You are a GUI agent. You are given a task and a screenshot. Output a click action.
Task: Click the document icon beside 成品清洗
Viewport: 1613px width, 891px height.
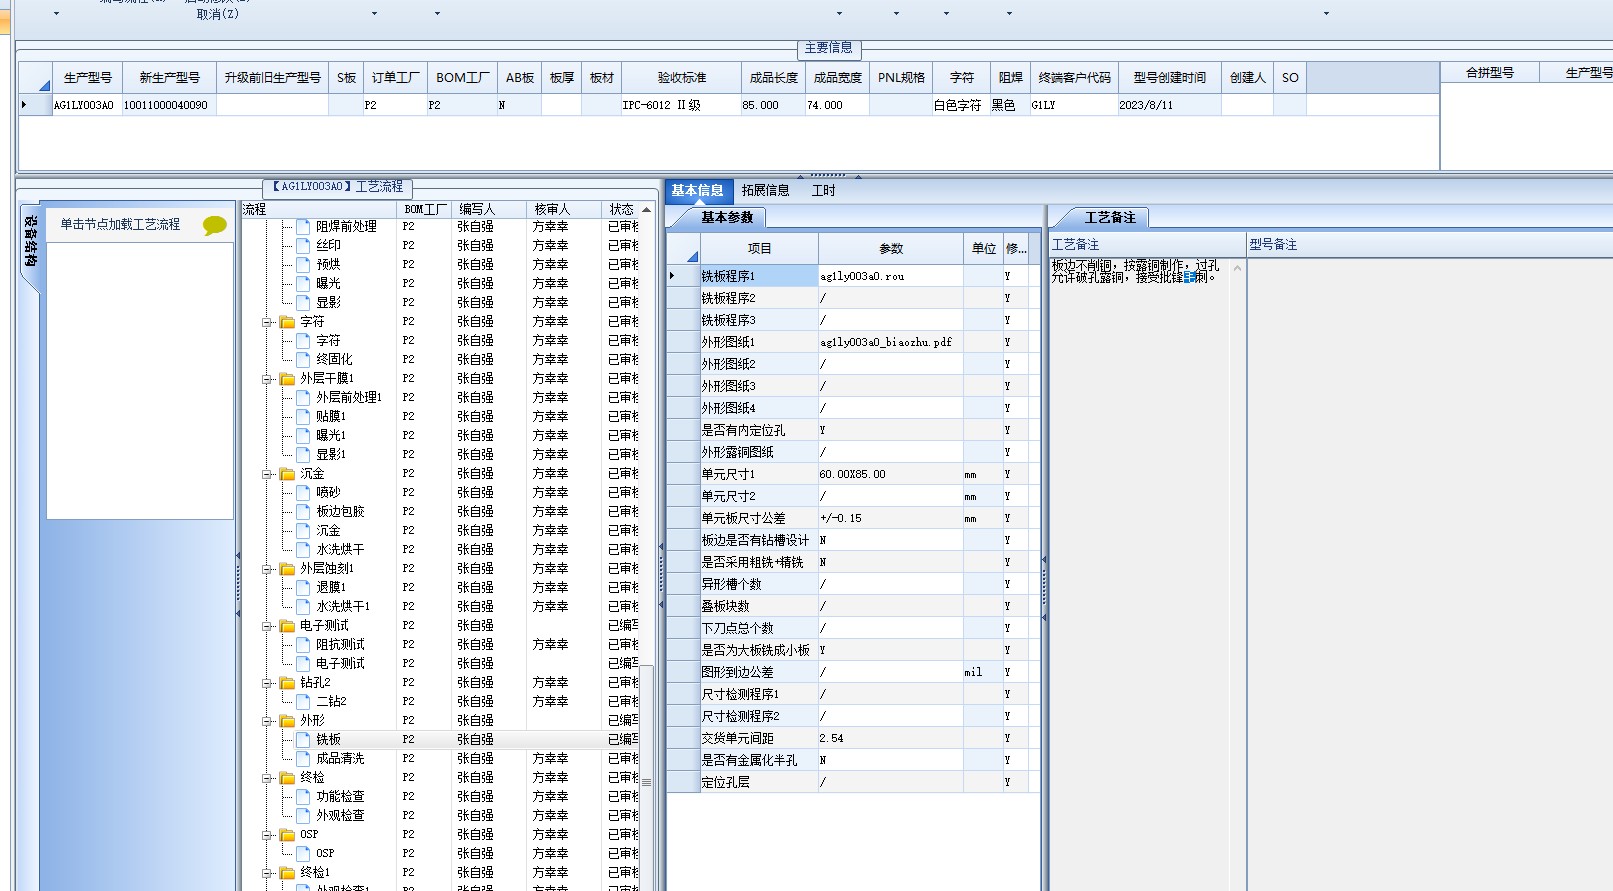303,759
